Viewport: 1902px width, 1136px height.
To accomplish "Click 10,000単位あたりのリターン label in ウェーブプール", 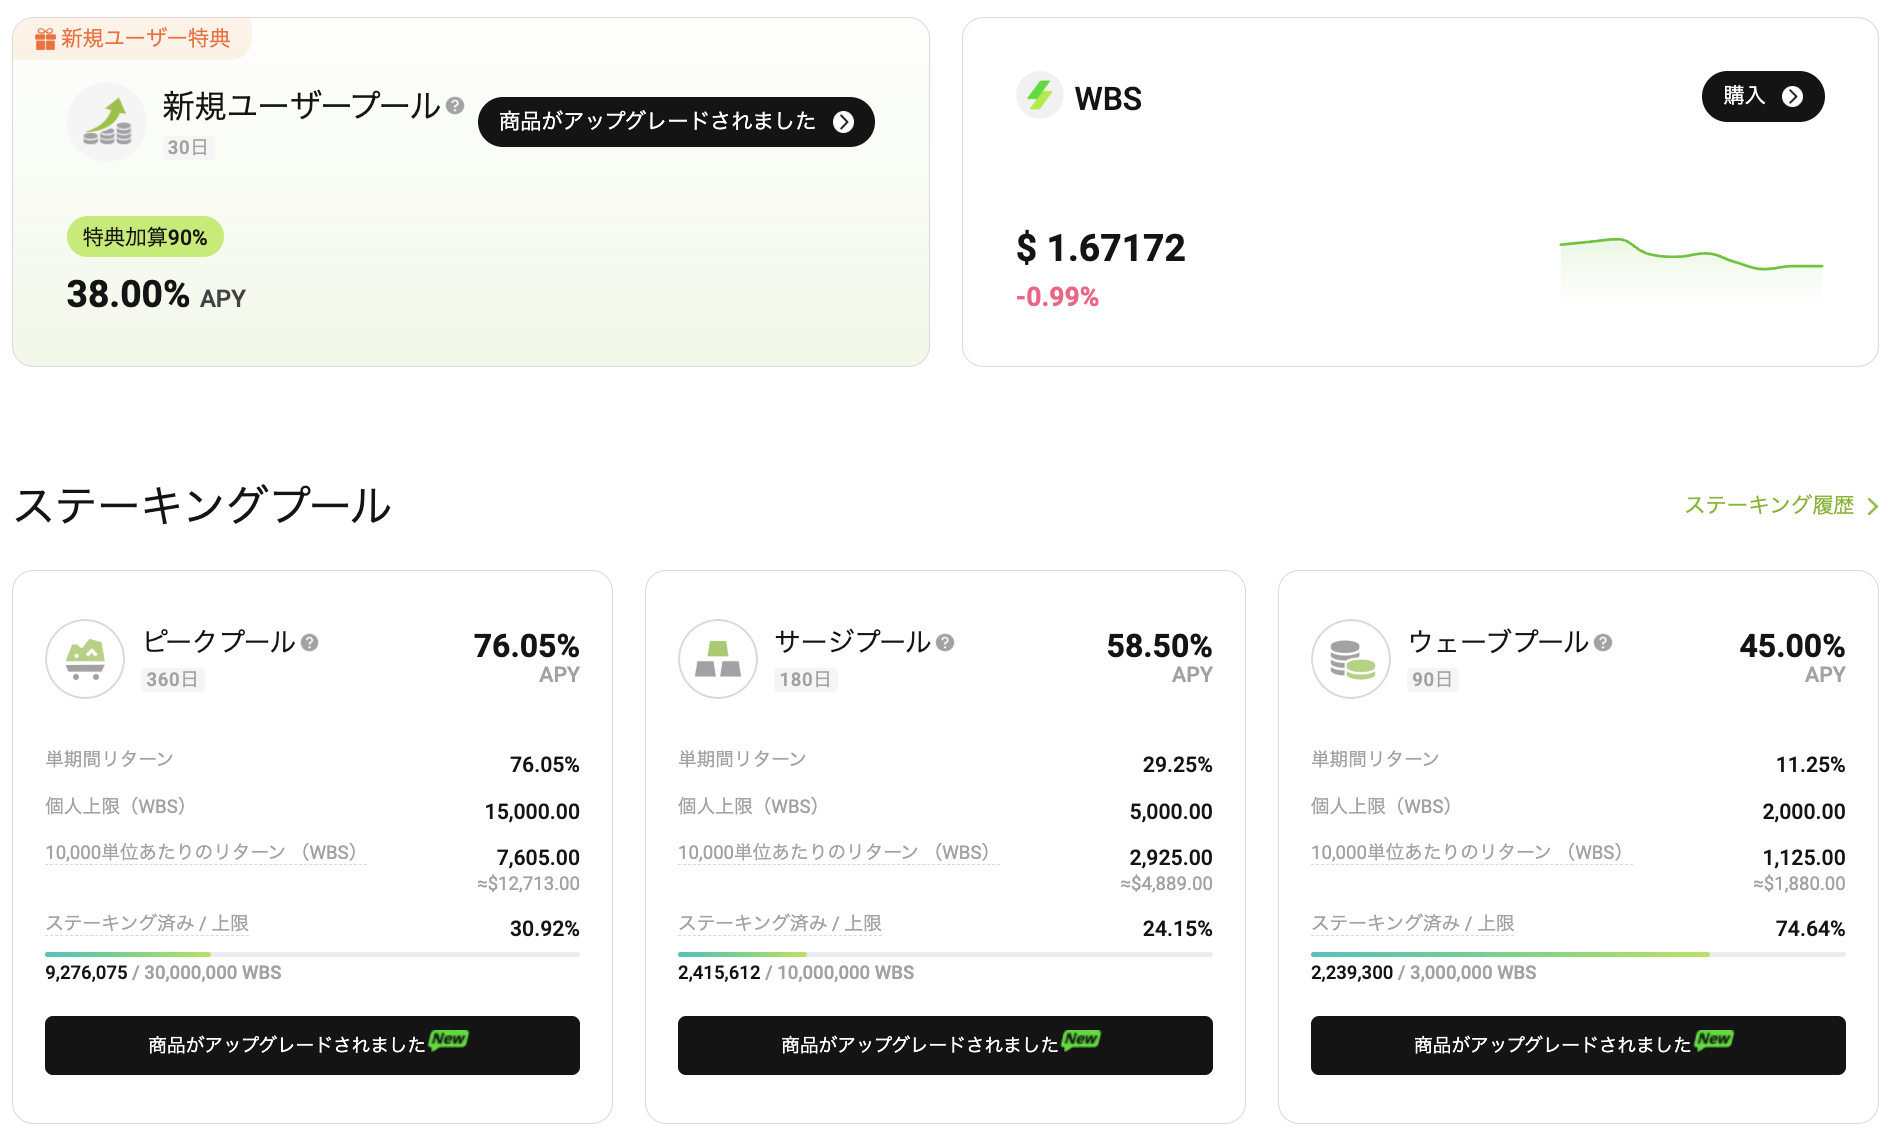I will [x=1471, y=852].
